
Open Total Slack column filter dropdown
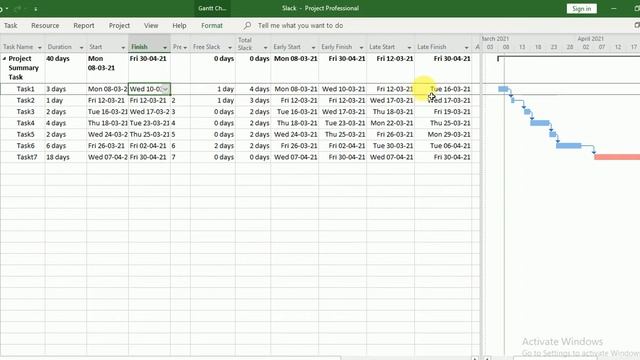265,47
